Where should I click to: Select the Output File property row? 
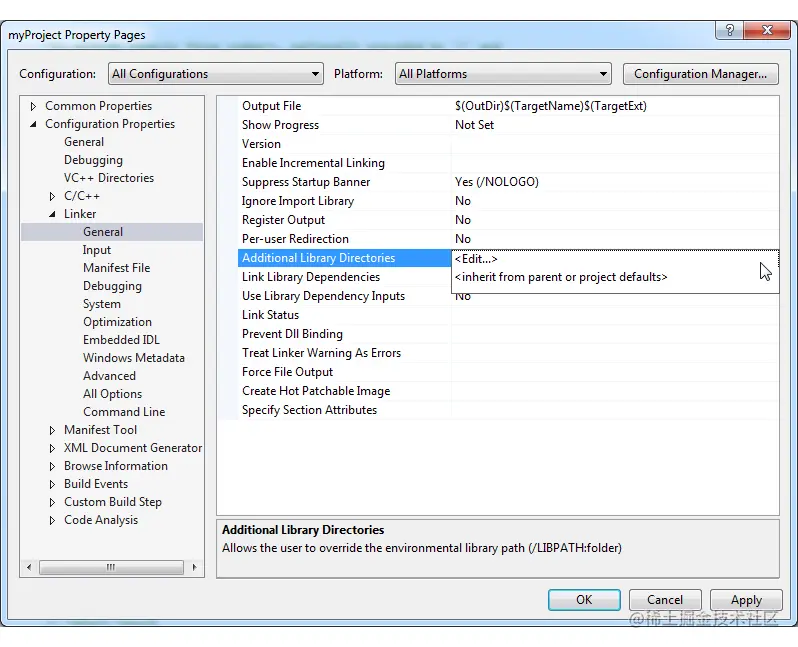[x=508, y=106]
